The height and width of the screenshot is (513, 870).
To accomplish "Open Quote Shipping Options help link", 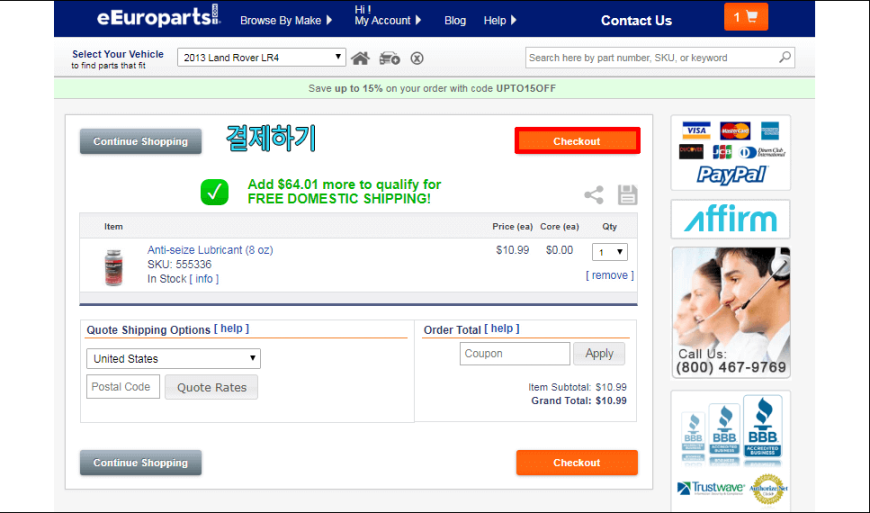I will point(231,328).
